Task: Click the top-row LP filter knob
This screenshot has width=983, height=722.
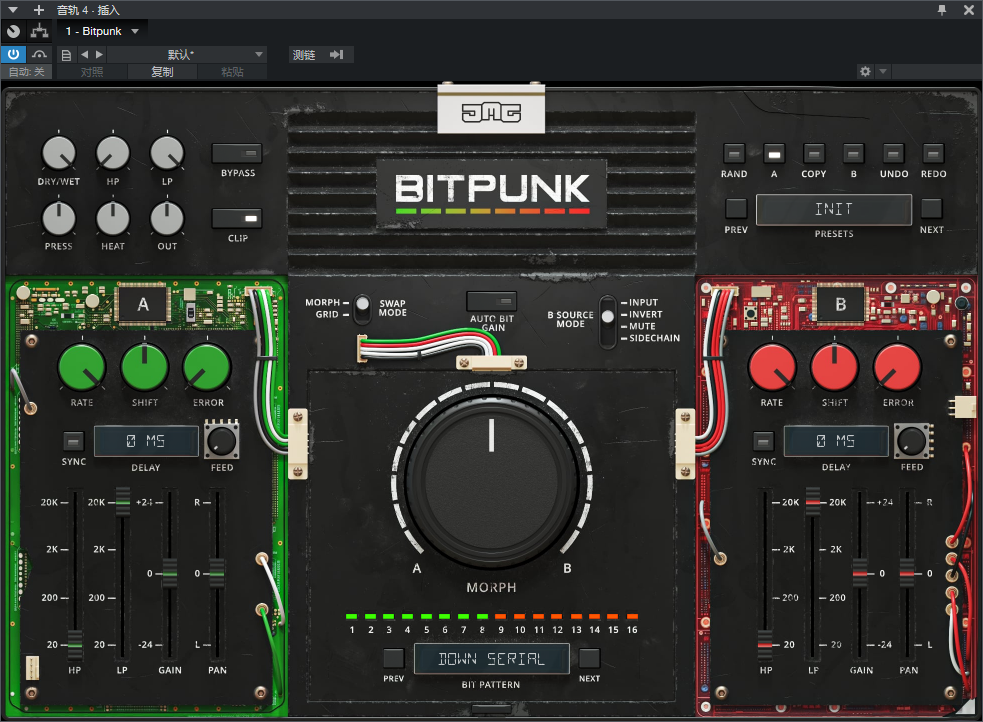Action: pos(167,153)
